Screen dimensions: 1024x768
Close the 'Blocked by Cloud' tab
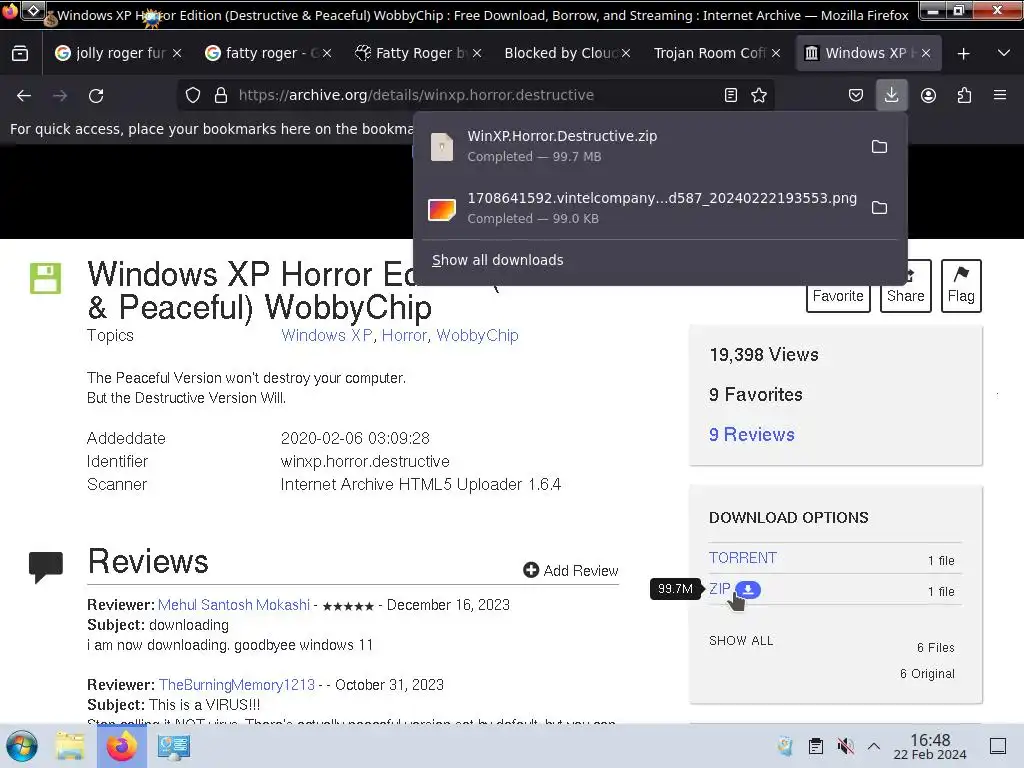point(626,54)
